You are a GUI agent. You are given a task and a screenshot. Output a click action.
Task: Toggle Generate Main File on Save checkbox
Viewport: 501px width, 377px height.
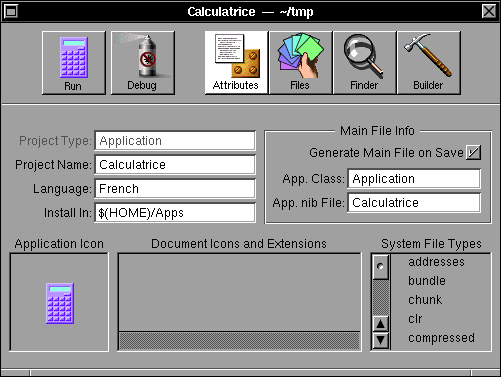coord(473,153)
